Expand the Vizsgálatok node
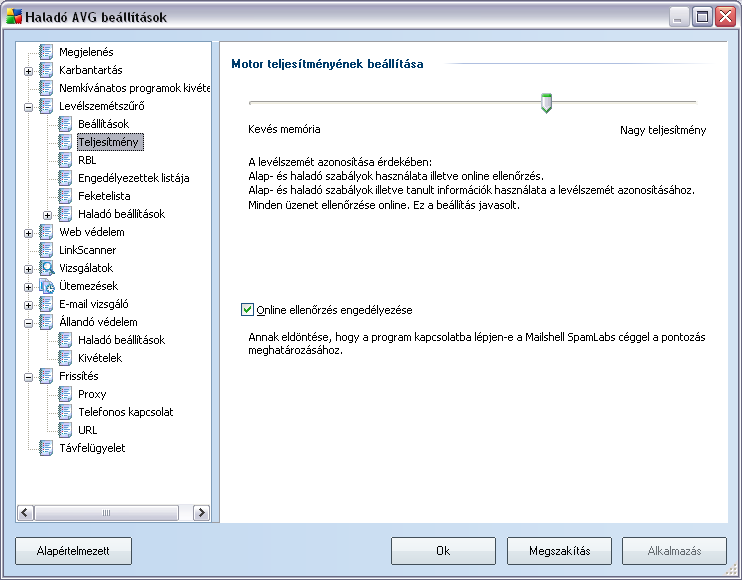This screenshot has width=742, height=580. 28,269
